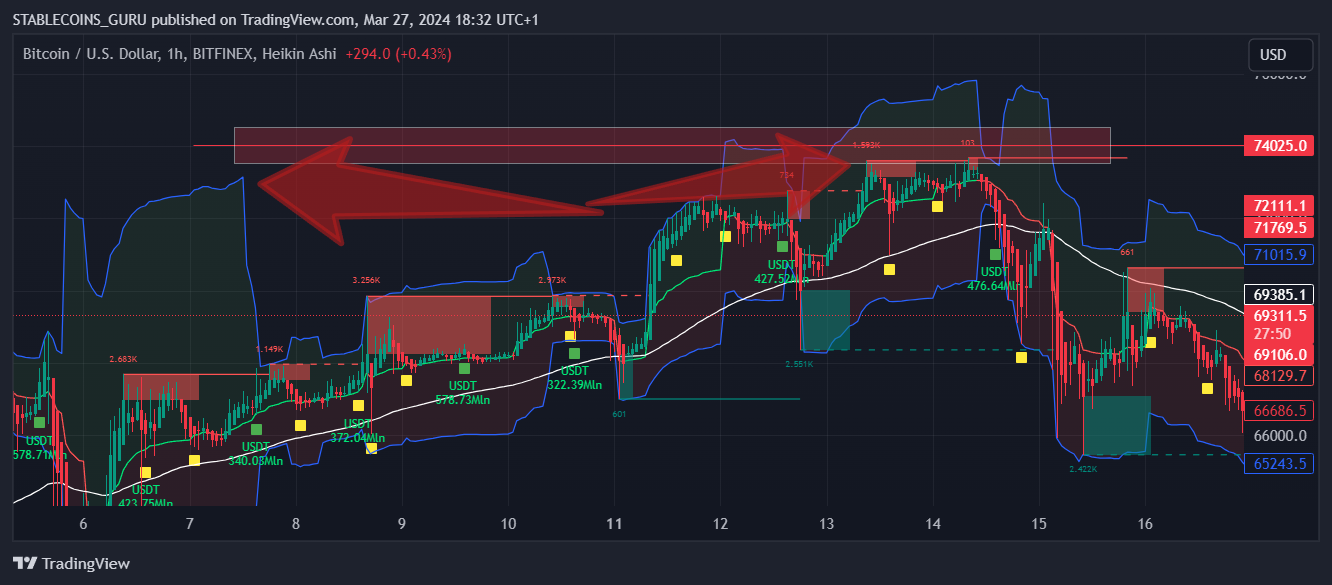Click the 72111.1 price label
This screenshot has width=1332, height=585.
pos(1280,206)
